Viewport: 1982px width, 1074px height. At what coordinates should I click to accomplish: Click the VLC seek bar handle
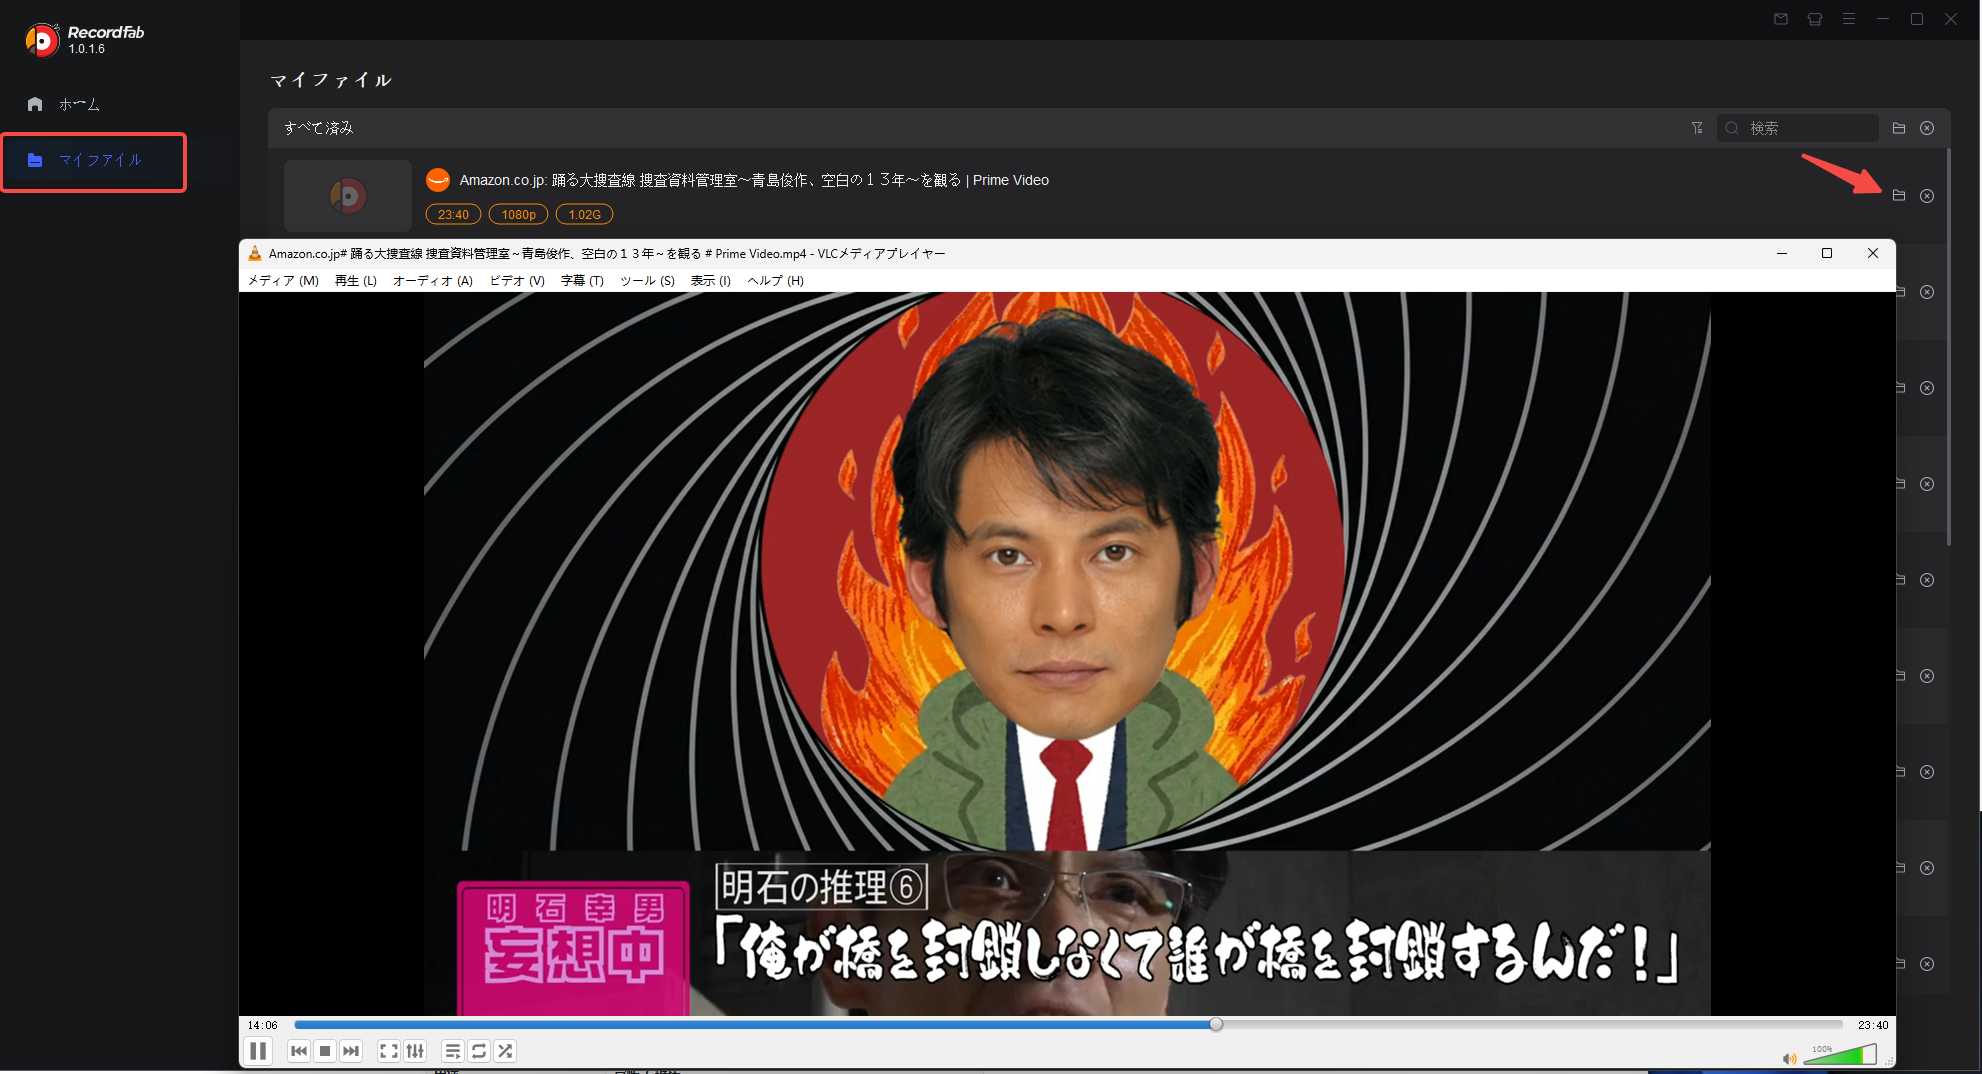(x=1216, y=1024)
